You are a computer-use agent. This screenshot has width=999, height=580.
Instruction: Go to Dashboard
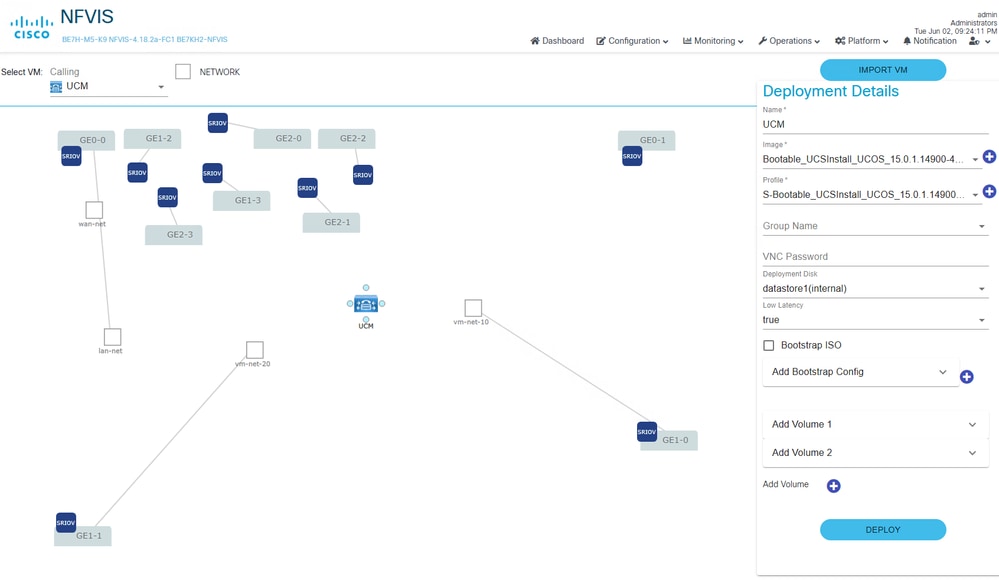557,41
